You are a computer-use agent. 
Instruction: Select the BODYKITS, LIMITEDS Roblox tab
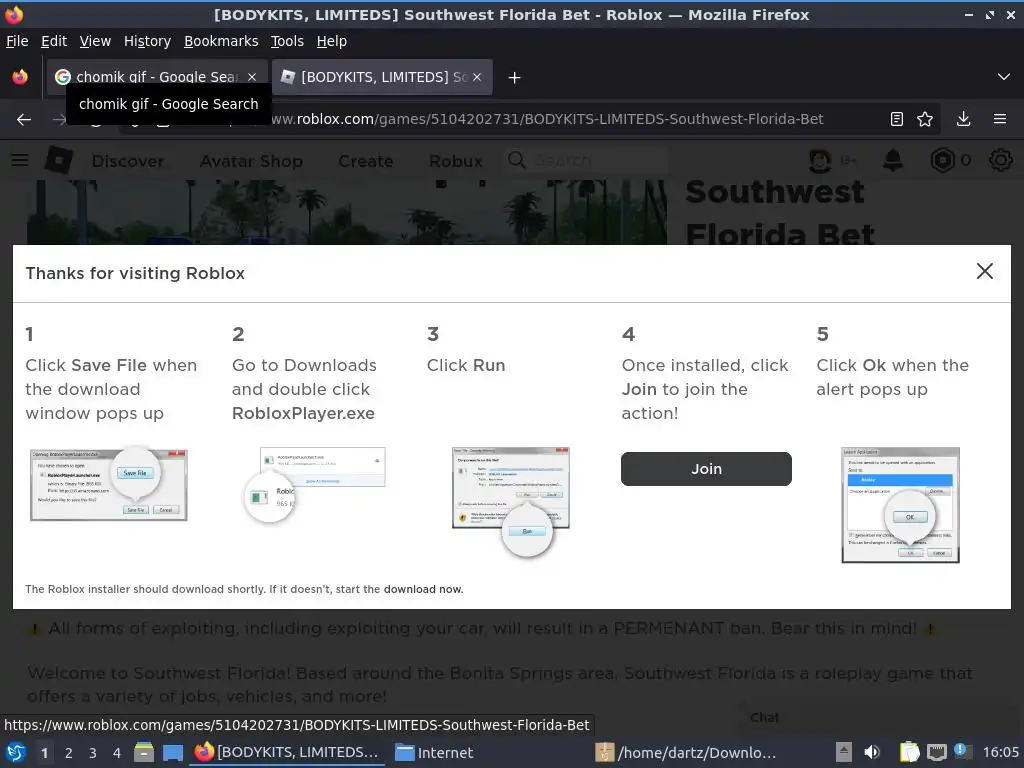click(x=382, y=77)
